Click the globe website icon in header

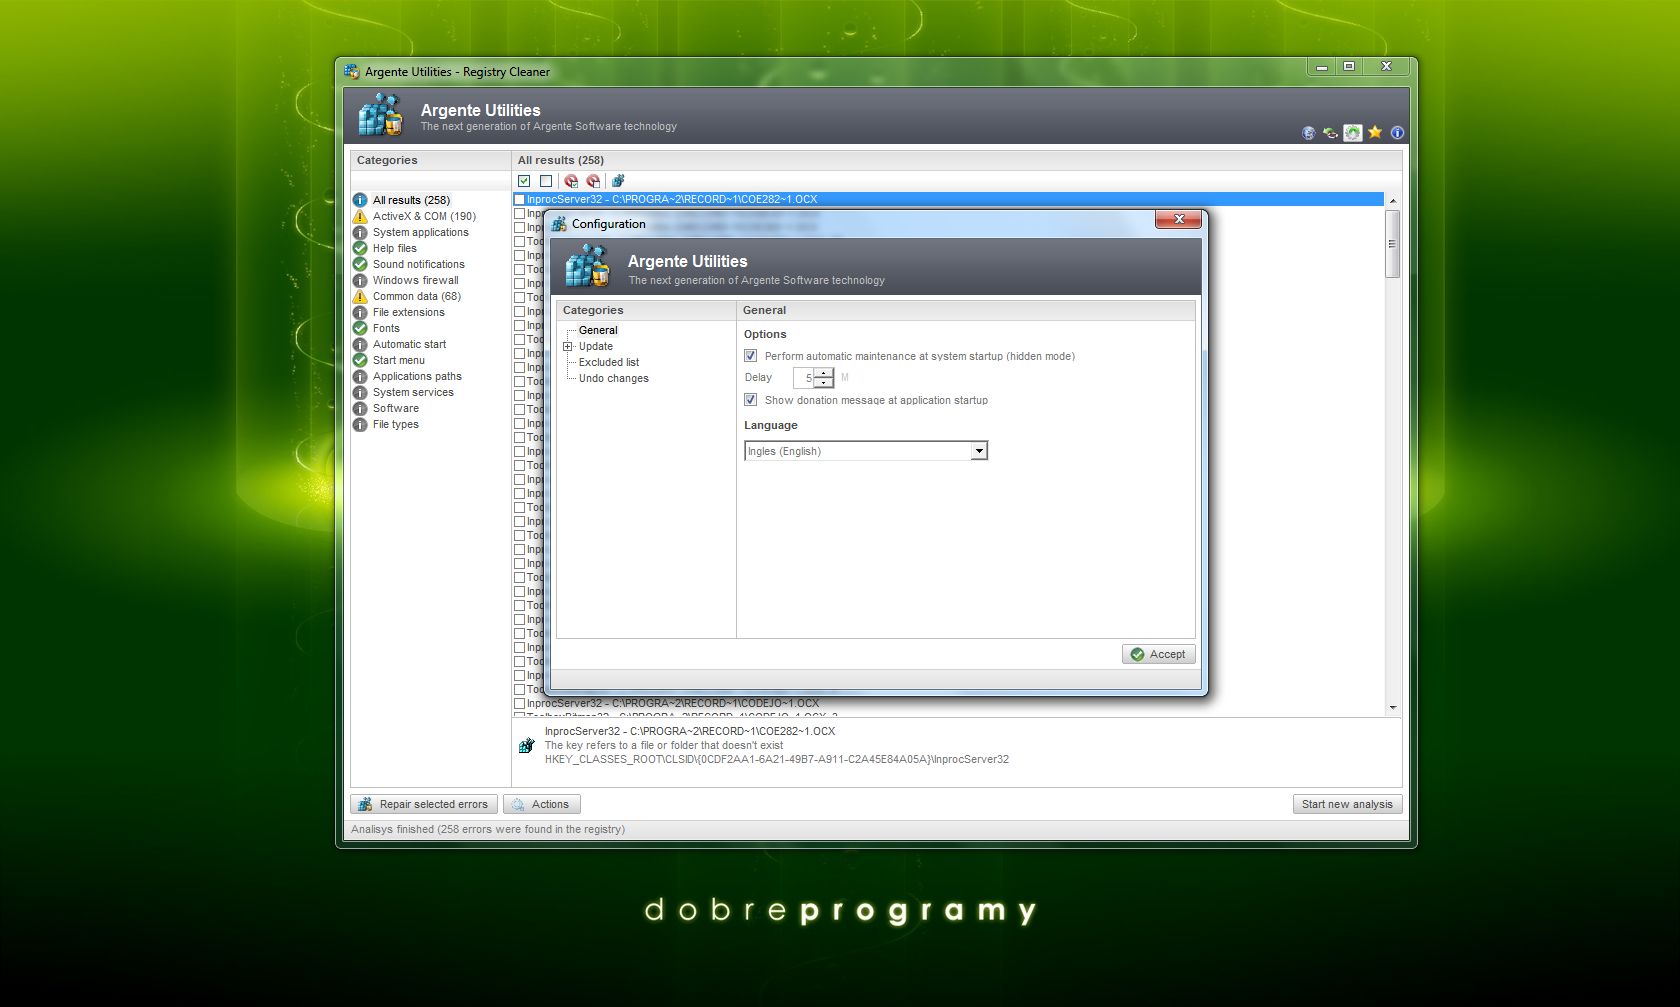(x=1308, y=133)
